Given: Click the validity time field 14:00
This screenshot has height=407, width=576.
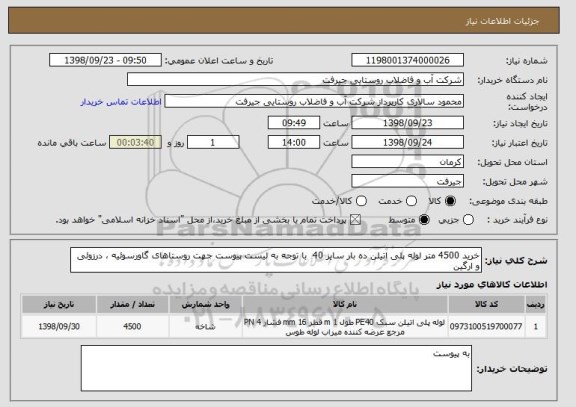Looking at the screenshot, I should (294, 142).
